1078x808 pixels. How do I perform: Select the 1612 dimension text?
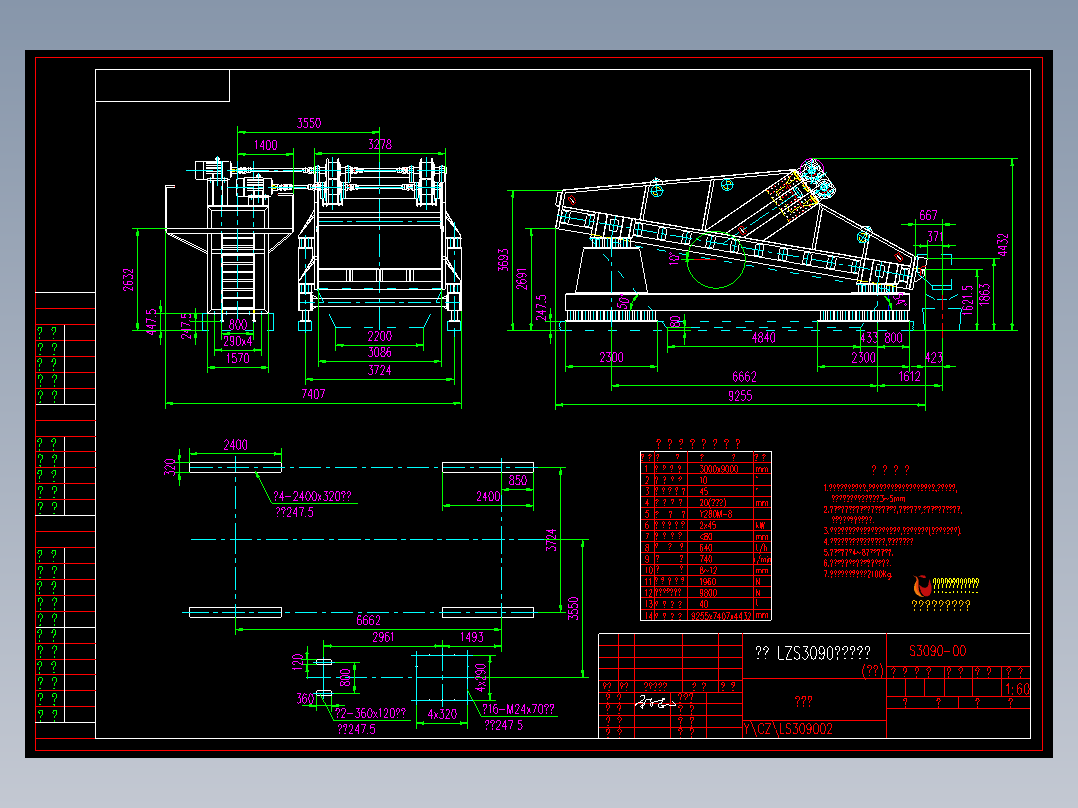(x=909, y=376)
